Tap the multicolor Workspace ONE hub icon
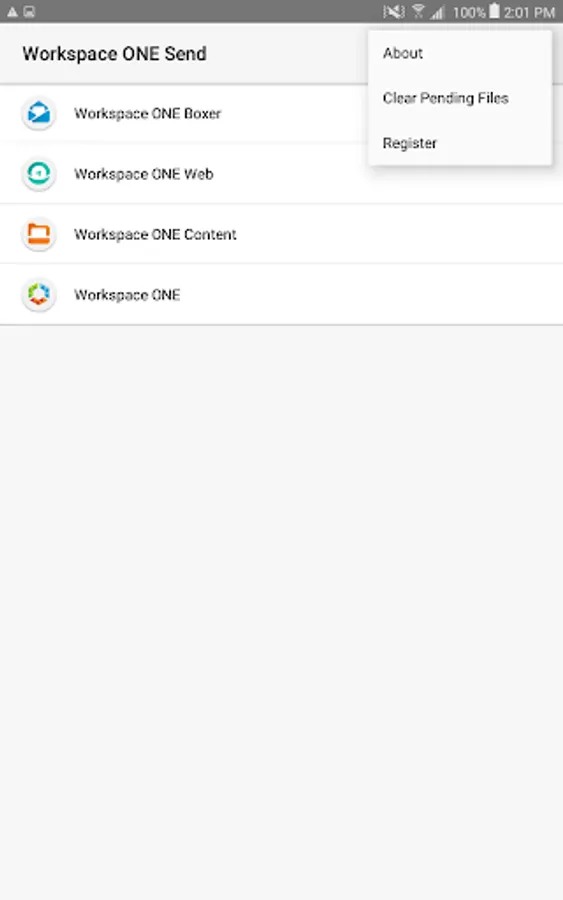This screenshot has width=563, height=900. (x=38, y=294)
